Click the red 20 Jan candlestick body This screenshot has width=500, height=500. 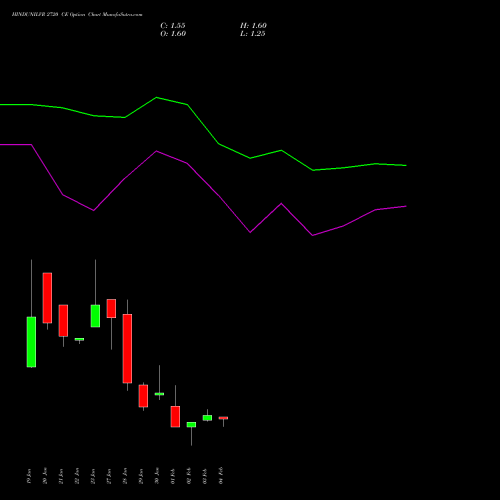pos(47,298)
